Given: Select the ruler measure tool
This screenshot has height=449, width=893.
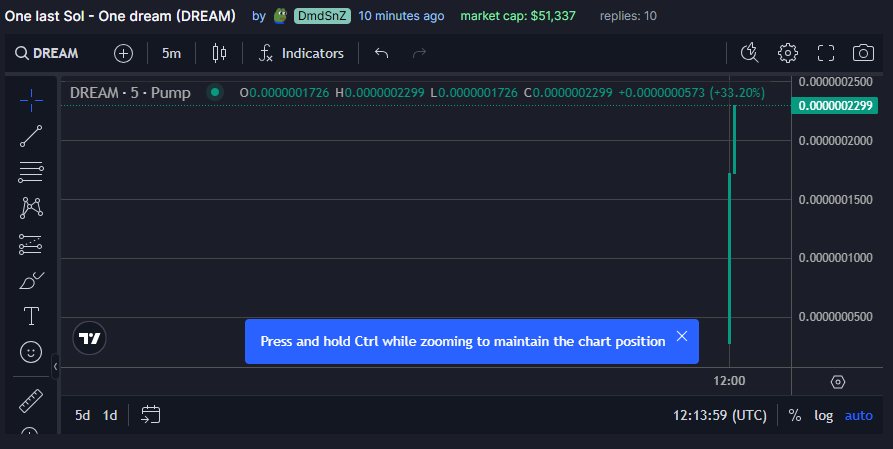Looking at the screenshot, I should click(x=31, y=401).
